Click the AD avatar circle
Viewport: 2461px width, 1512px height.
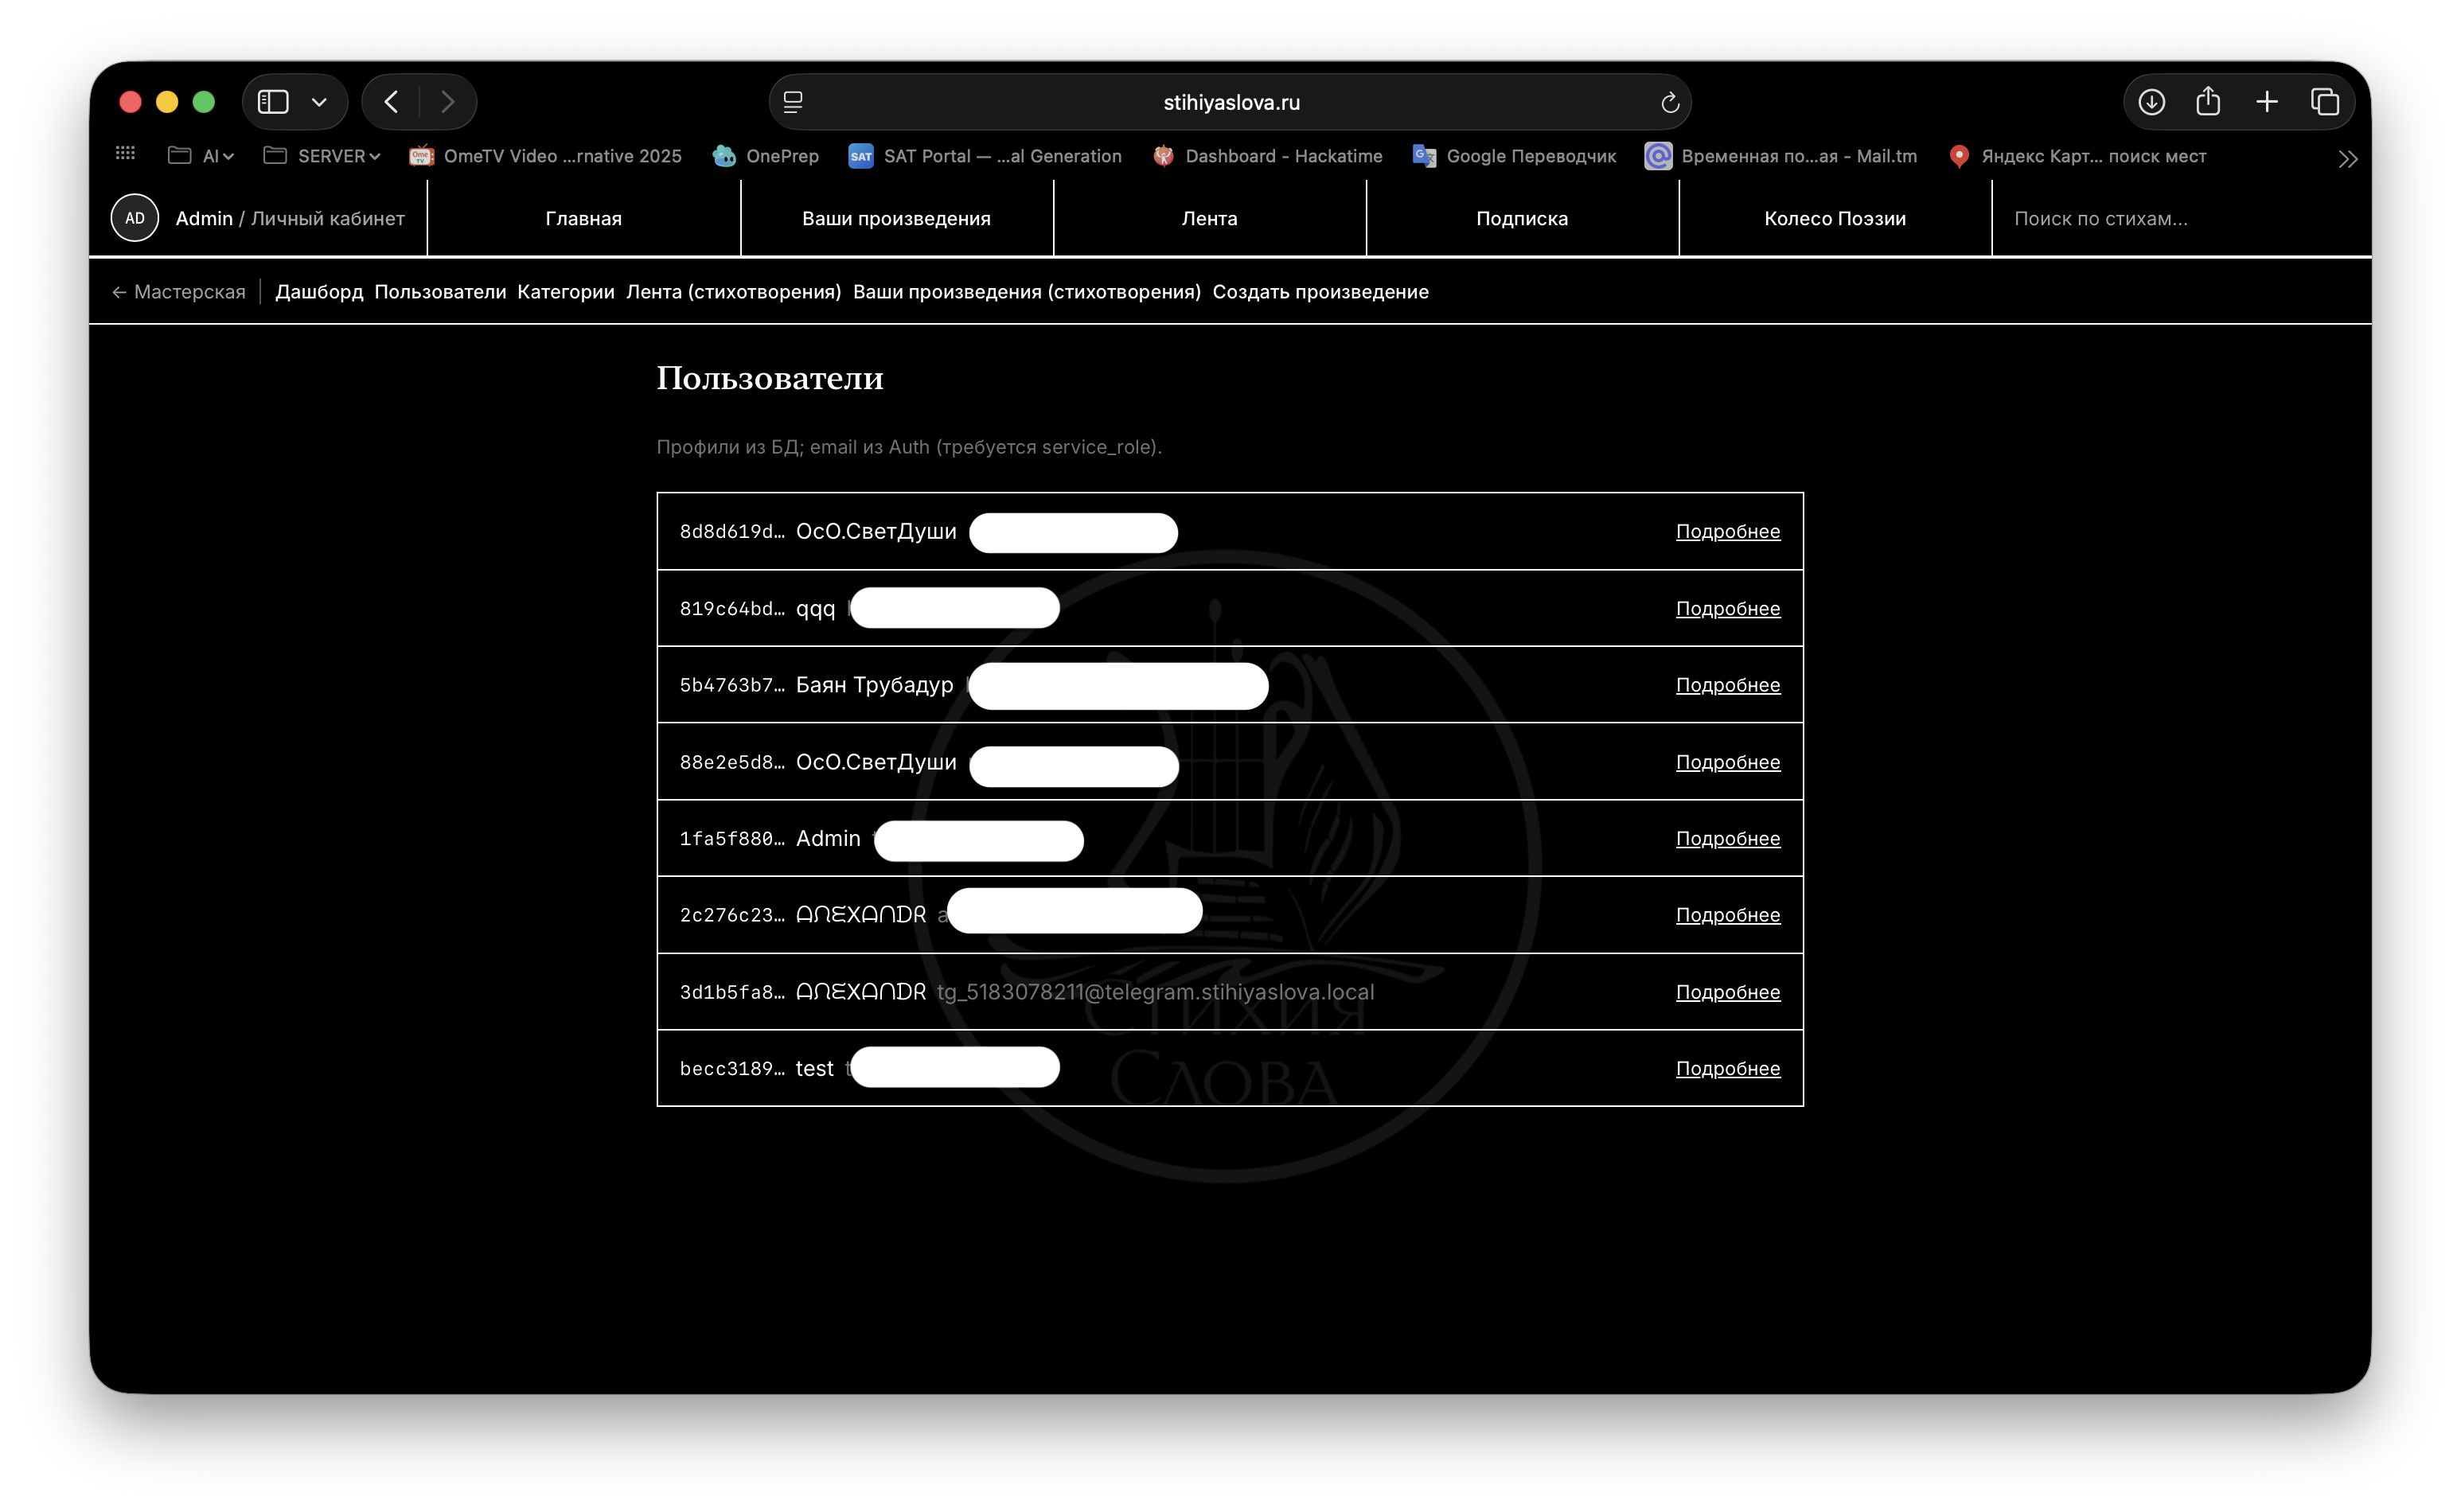135,218
